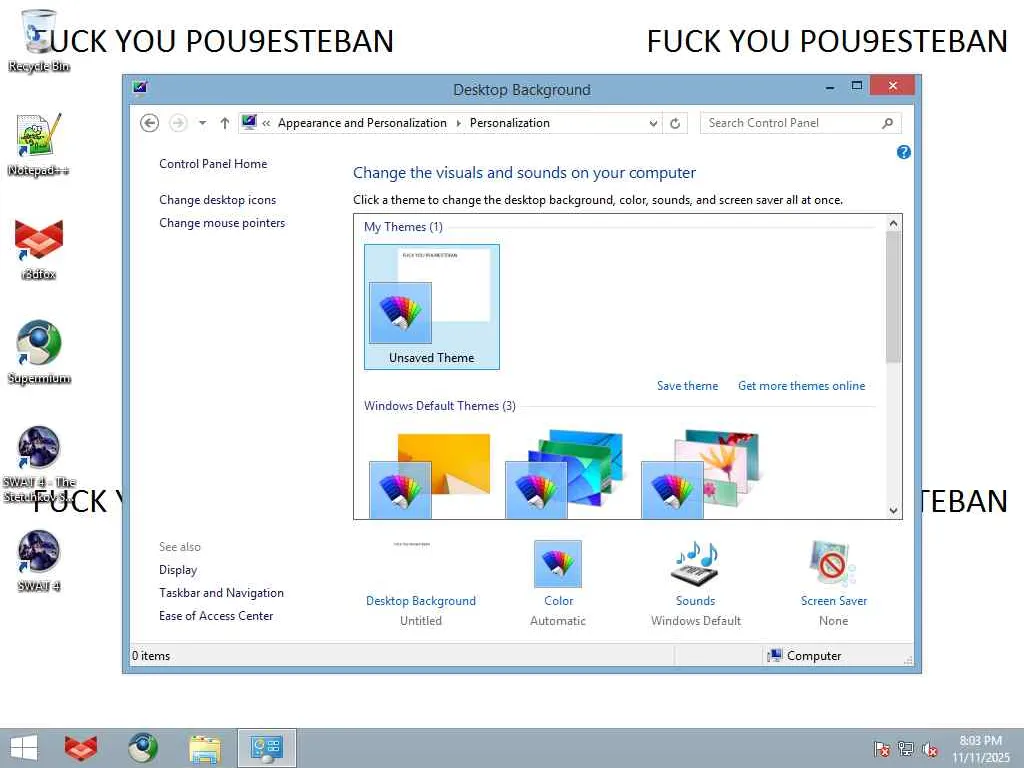Open the Notepad++ desktop shortcut

39,144
